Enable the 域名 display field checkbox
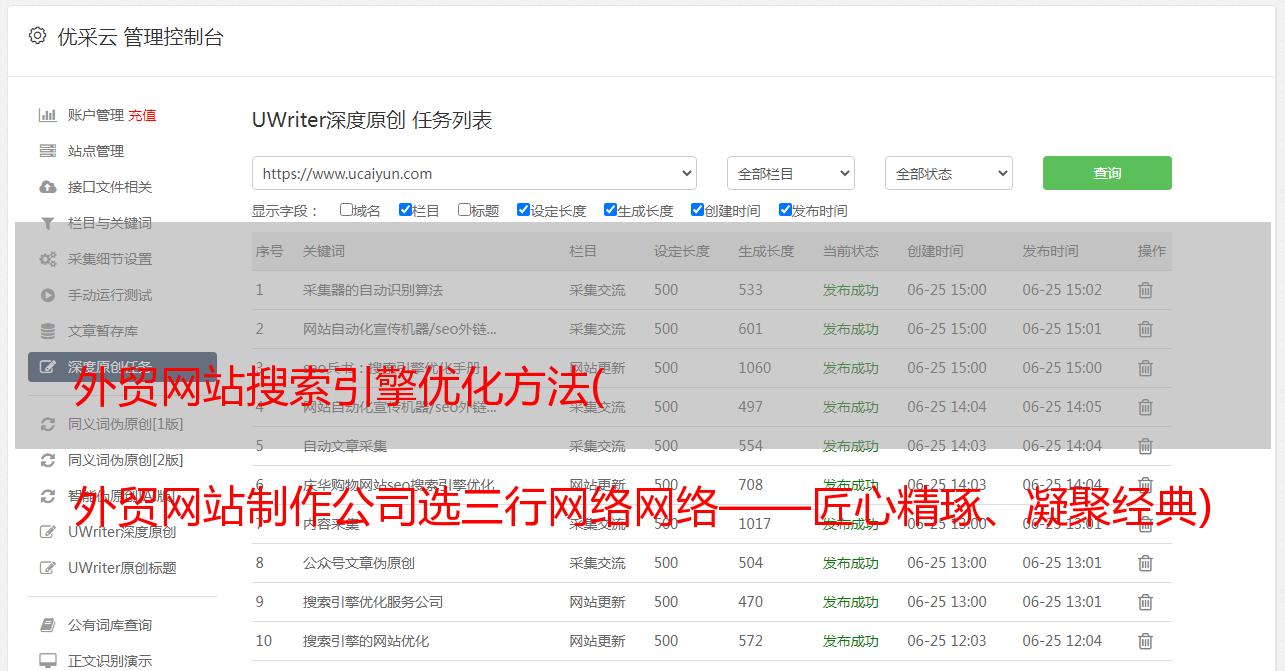This screenshot has height=671, width=1285. click(x=346, y=210)
